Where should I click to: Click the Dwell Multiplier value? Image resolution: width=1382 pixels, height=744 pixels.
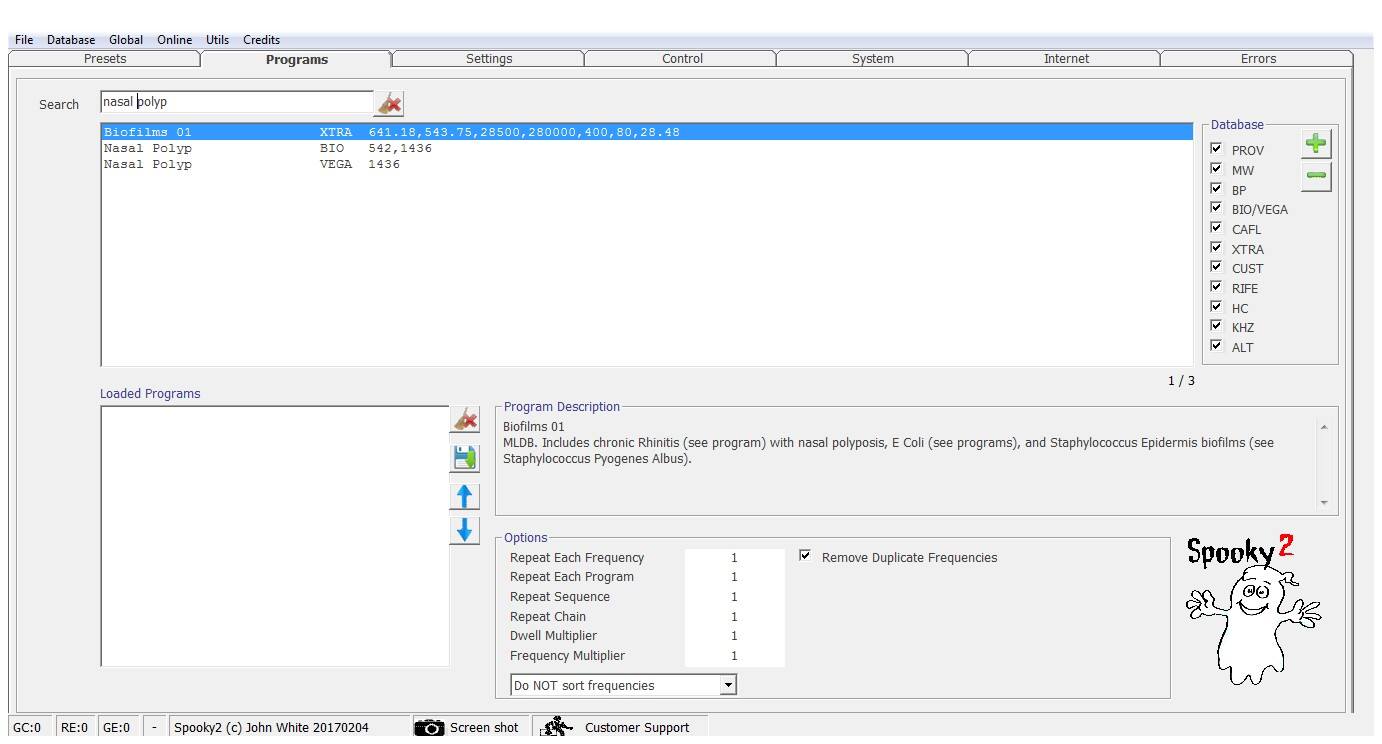tap(734, 636)
